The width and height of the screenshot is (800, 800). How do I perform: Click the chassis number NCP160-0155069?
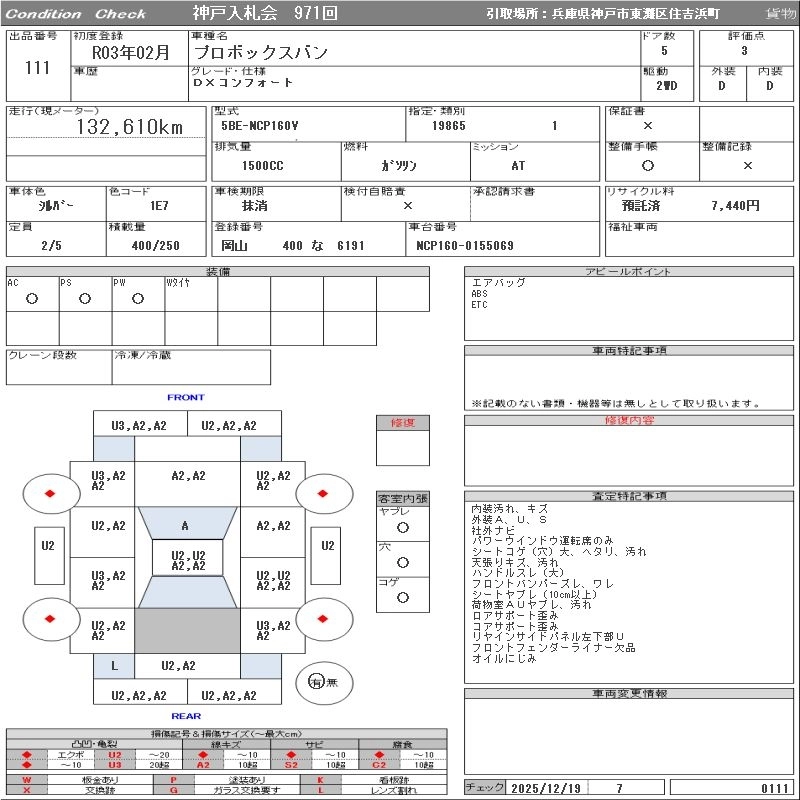[464, 245]
